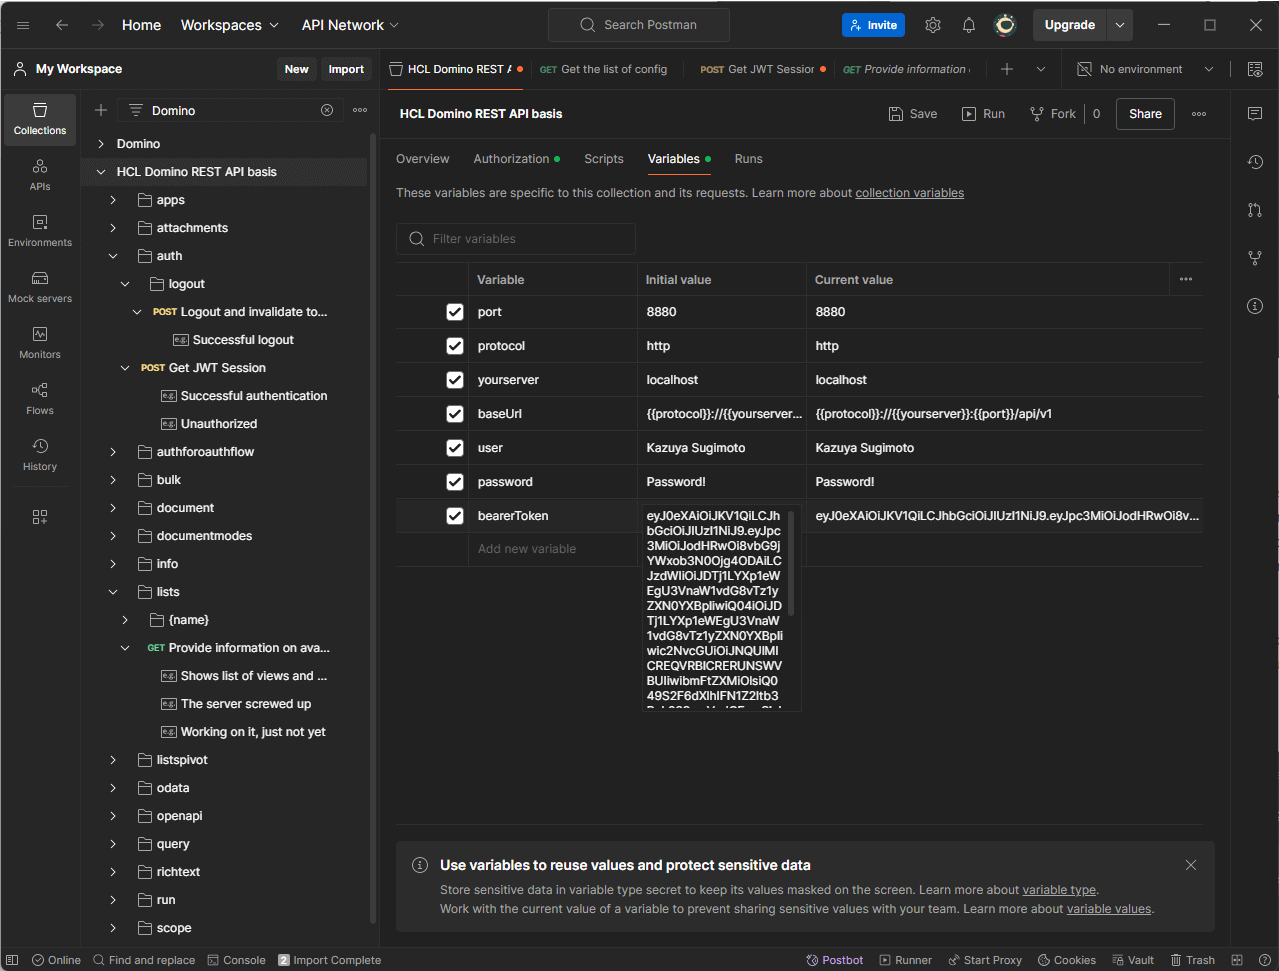
Task: Click the Import button
Action: click(346, 69)
